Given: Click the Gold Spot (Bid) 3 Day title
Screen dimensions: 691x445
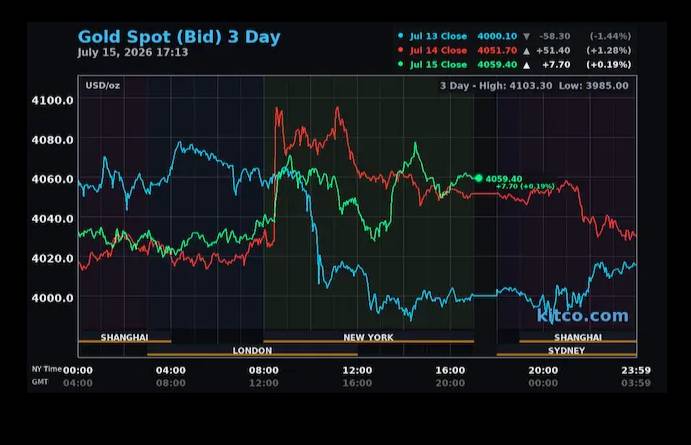Looking at the screenshot, I should (x=179, y=37).
